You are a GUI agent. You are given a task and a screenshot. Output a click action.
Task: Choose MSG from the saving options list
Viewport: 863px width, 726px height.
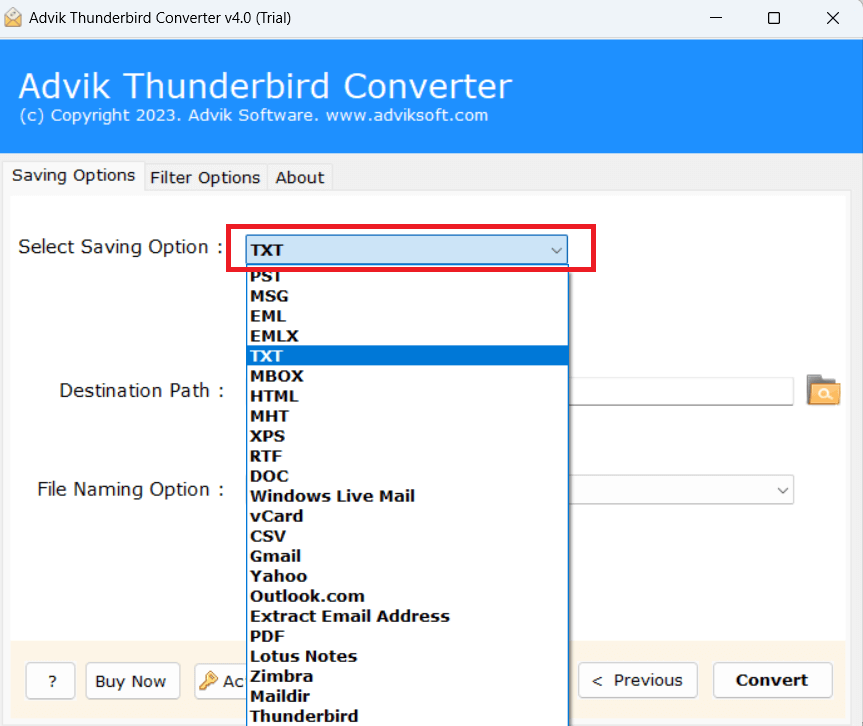click(x=407, y=296)
